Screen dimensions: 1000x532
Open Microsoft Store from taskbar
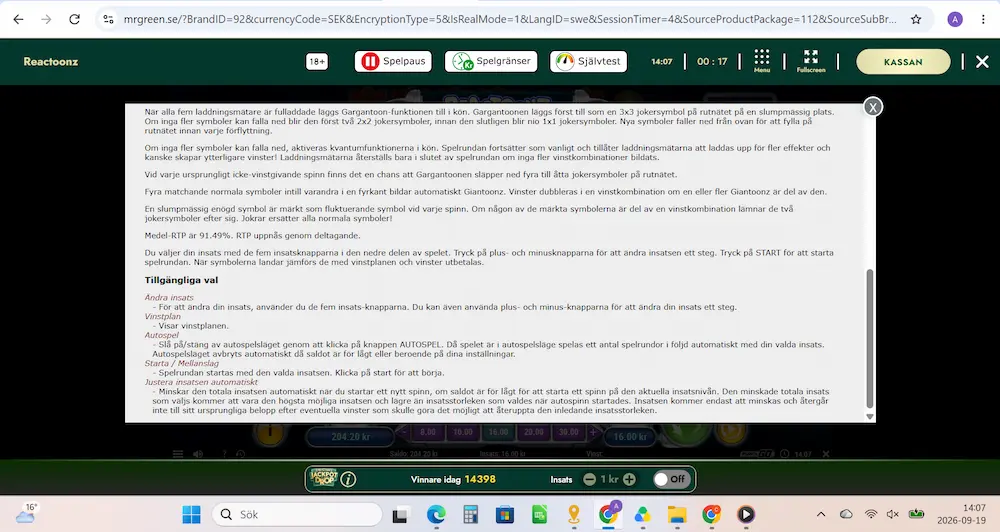click(504, 514)
